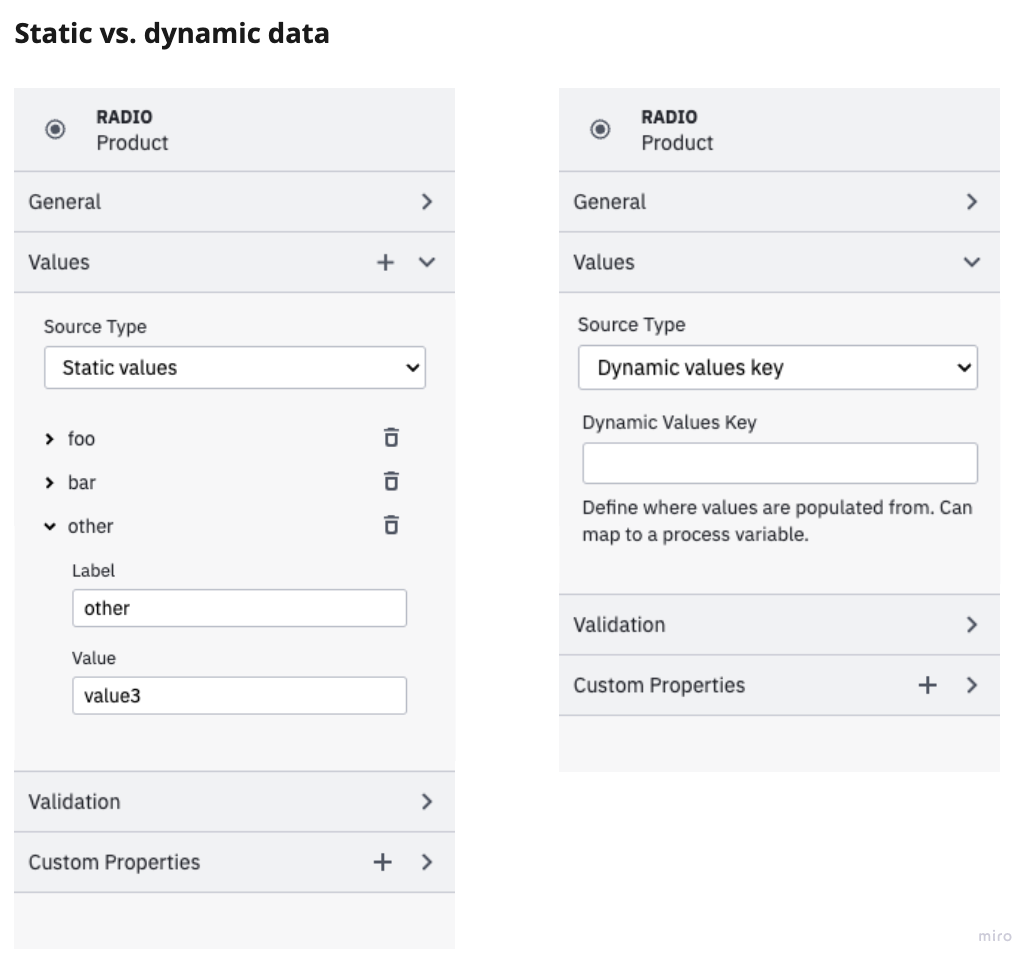Click the Label field containing other
The image size is (1035, 965).
tap(239, 608)
